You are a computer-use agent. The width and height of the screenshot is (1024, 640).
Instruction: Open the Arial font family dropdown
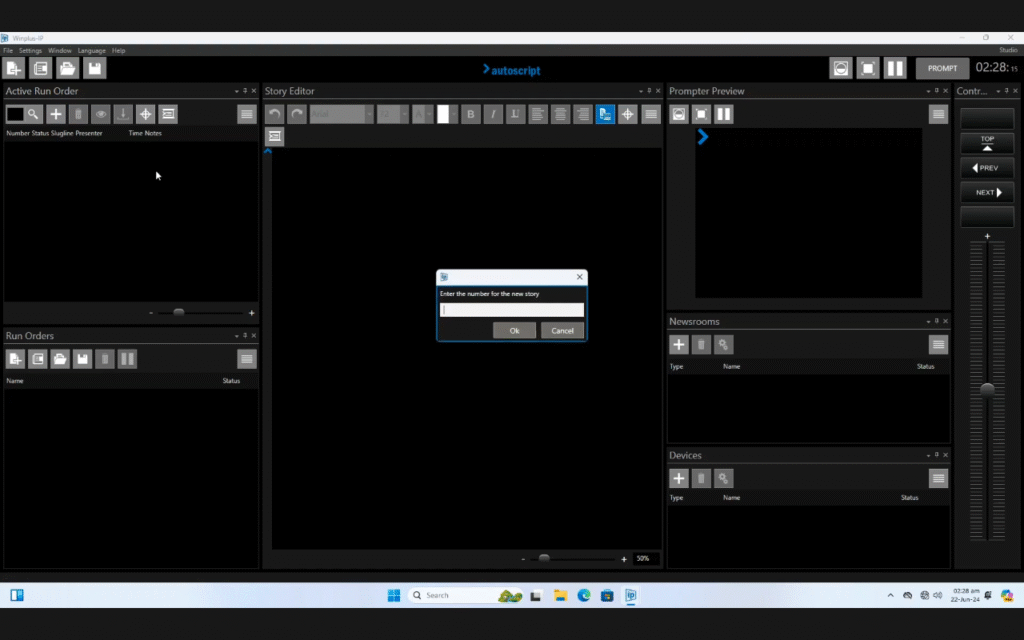point(340,114)
